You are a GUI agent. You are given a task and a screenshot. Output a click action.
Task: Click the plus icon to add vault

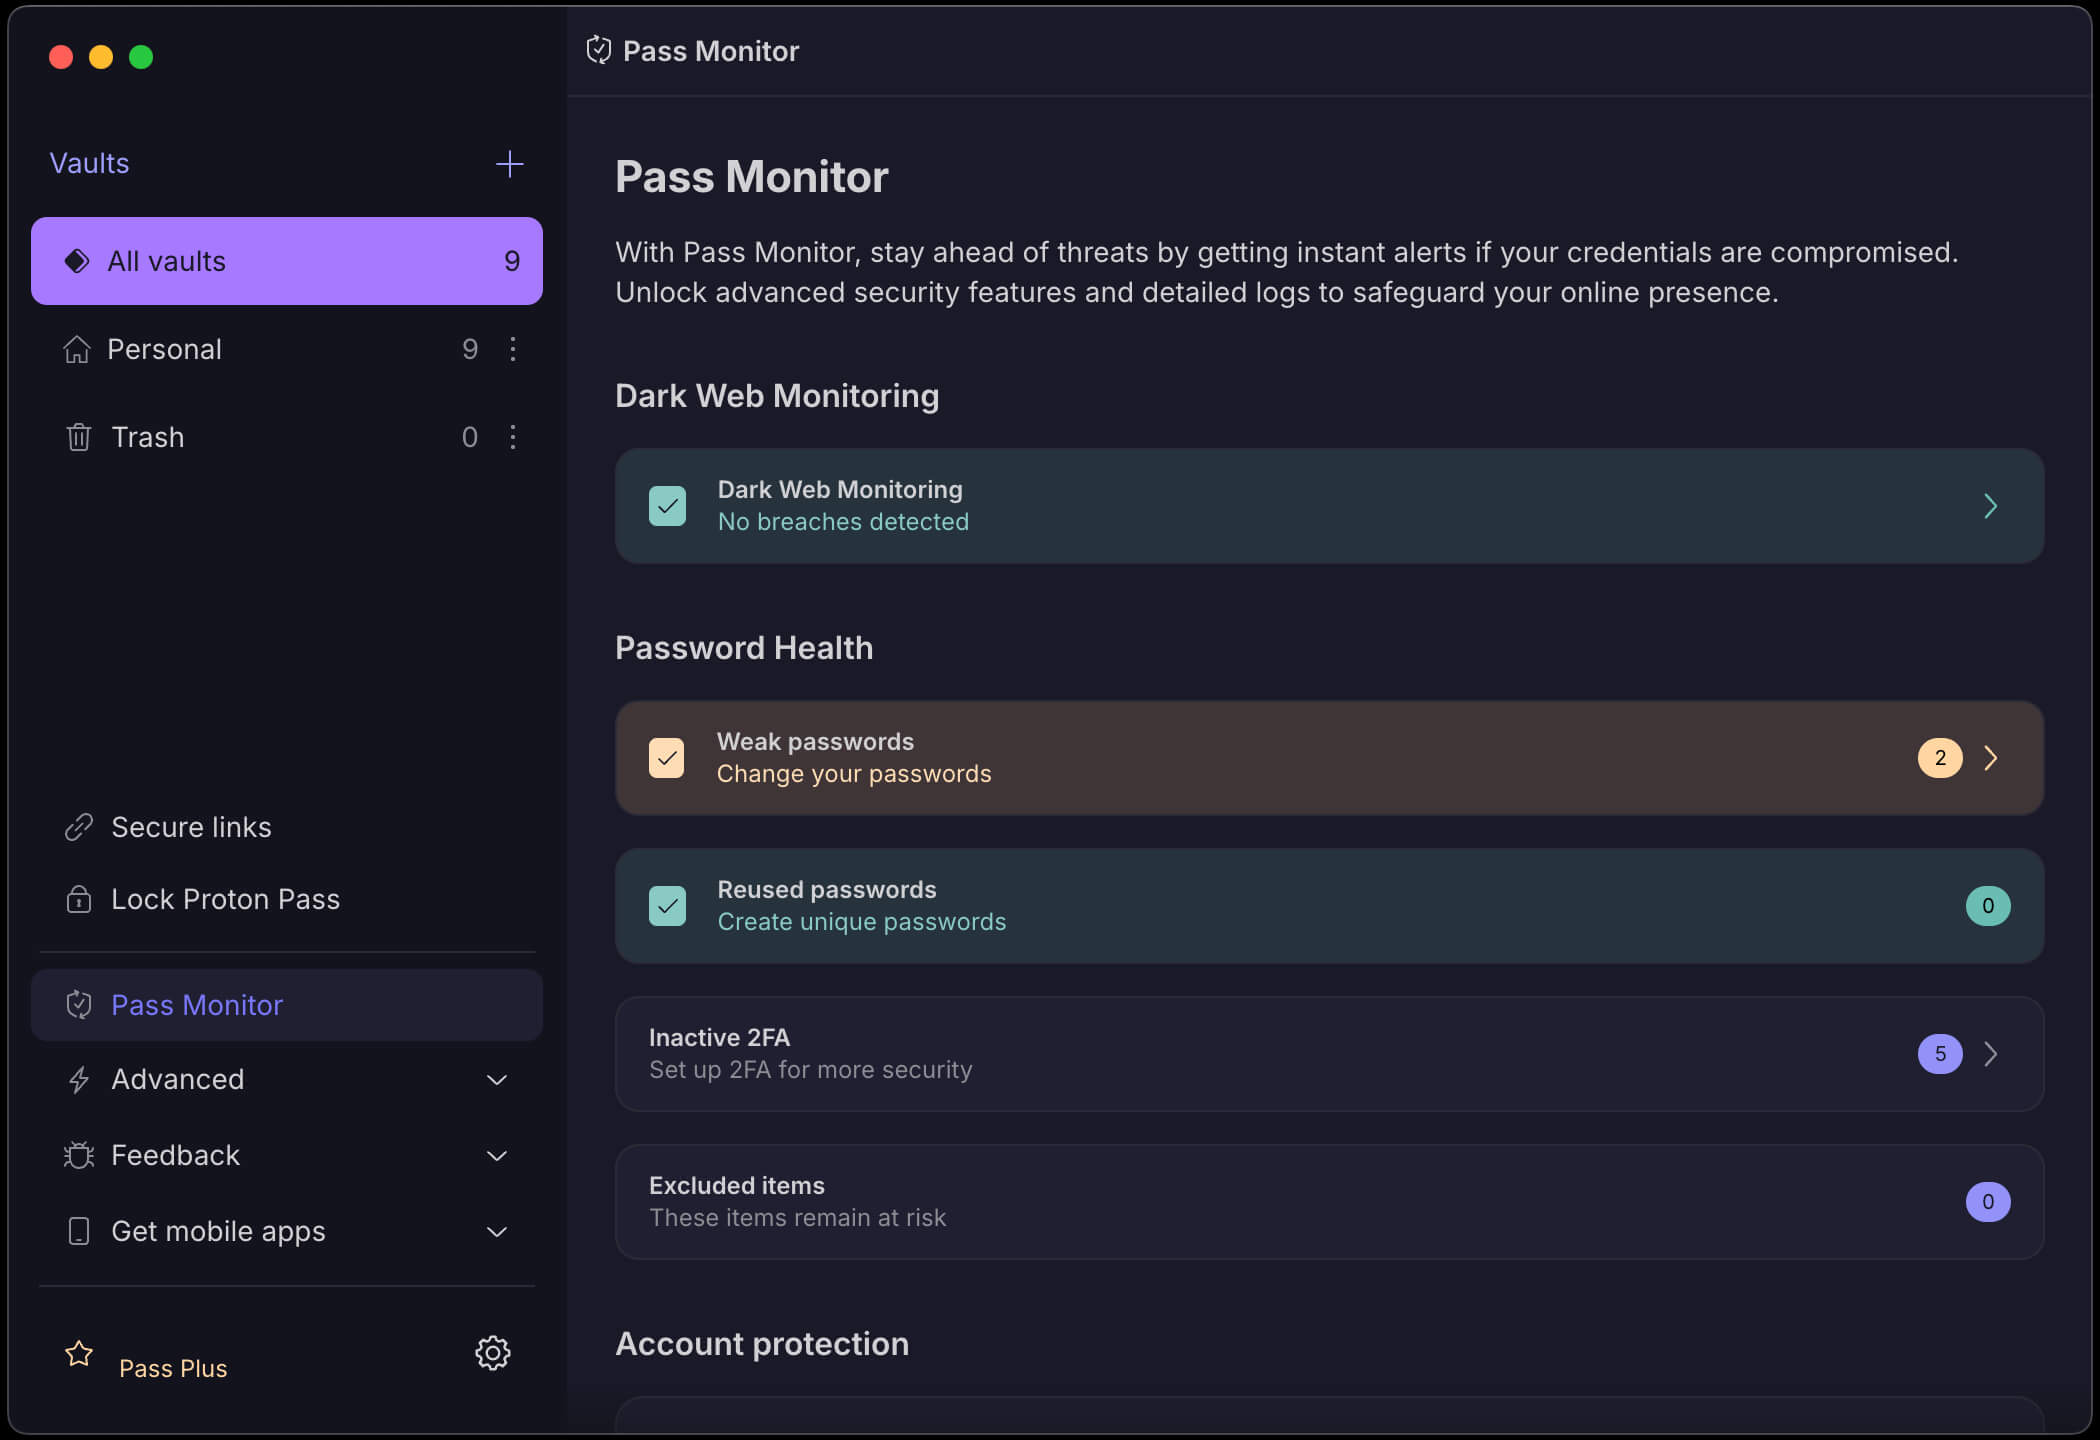(x=509, y=164)
